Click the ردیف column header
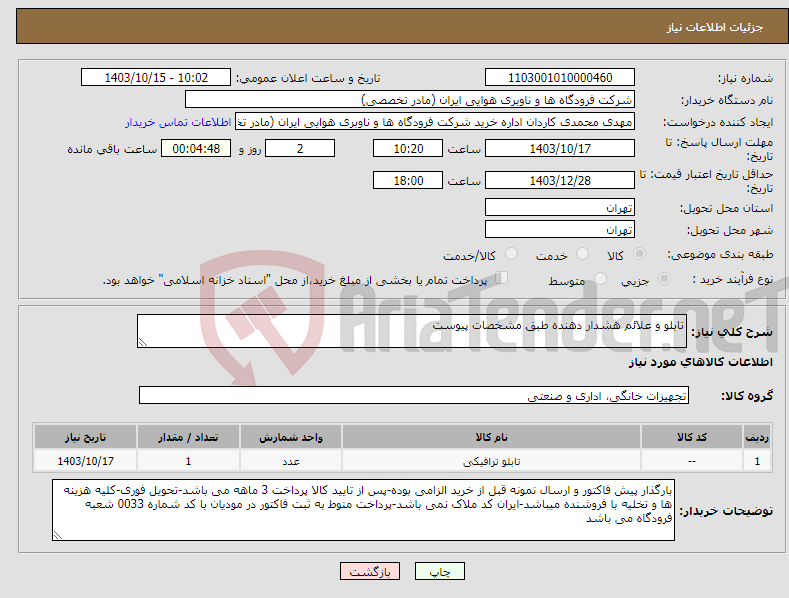 click(757, 437)
